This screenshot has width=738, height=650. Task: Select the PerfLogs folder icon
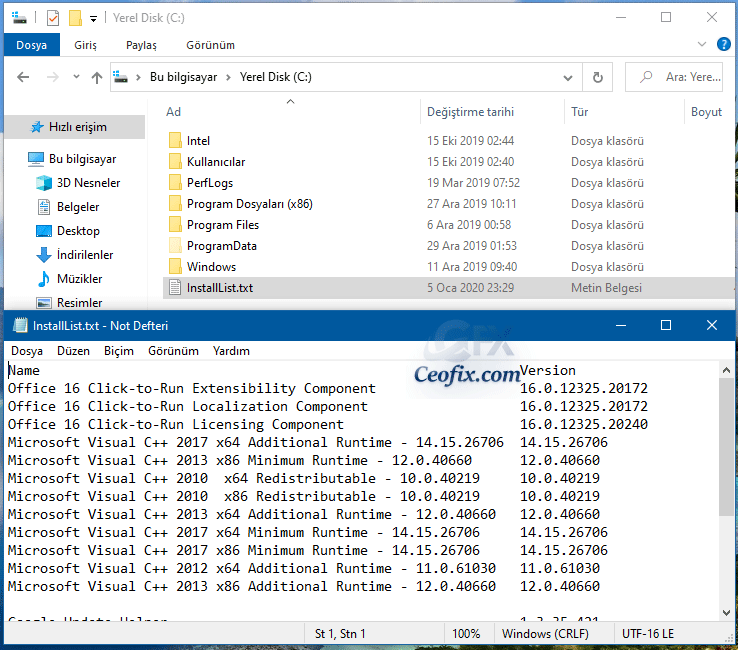click(x=175, y=183)
